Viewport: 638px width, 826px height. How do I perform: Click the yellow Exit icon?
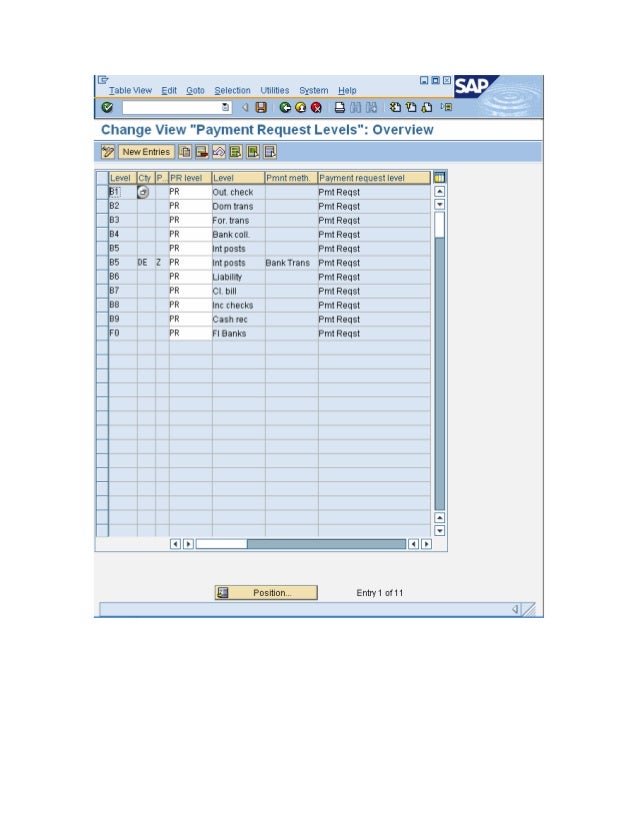coord(300,107)
